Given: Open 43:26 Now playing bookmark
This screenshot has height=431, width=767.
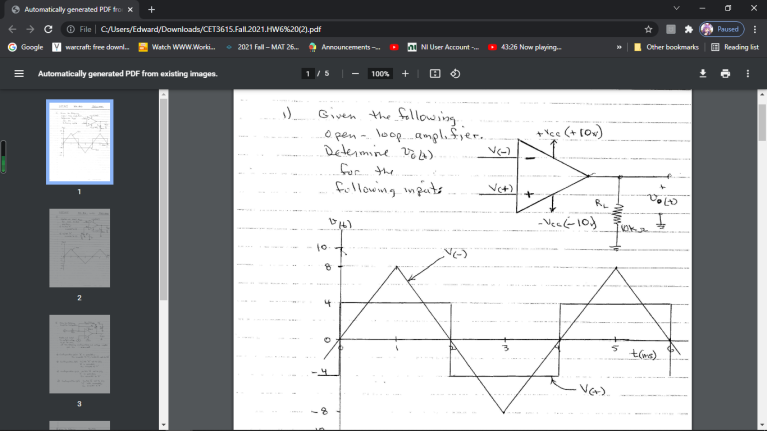Looking at the screenshot, I should pyautogui.click(x=525, y=47).
